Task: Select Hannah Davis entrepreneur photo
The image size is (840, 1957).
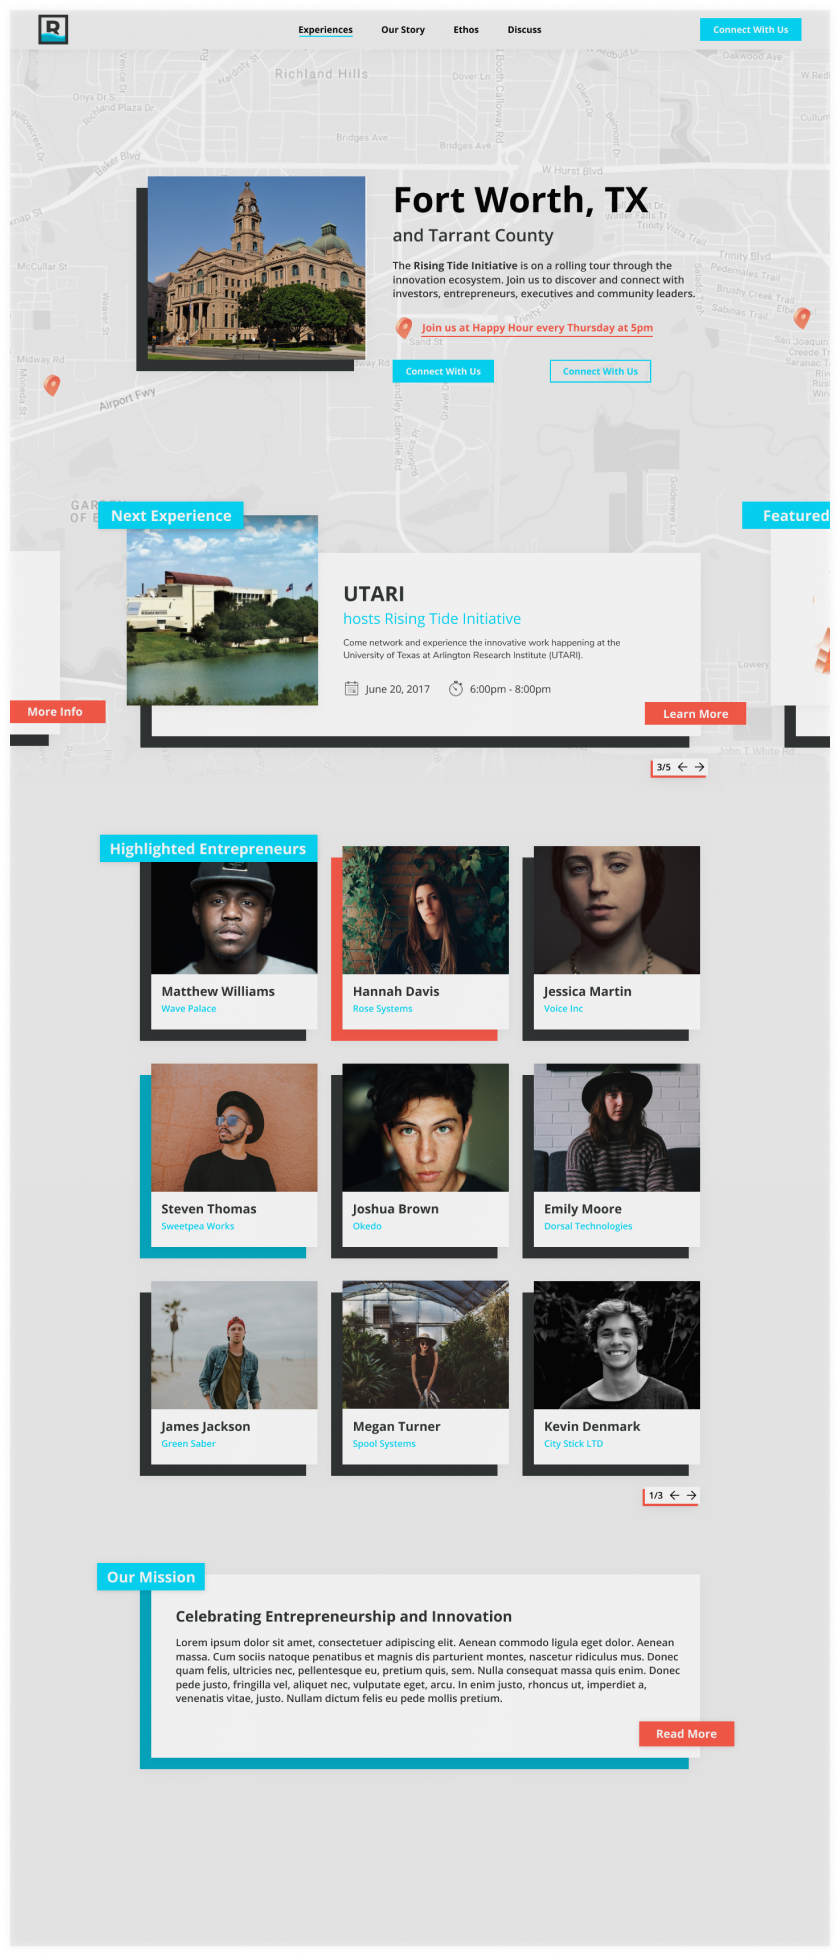Action: point(425,910)
